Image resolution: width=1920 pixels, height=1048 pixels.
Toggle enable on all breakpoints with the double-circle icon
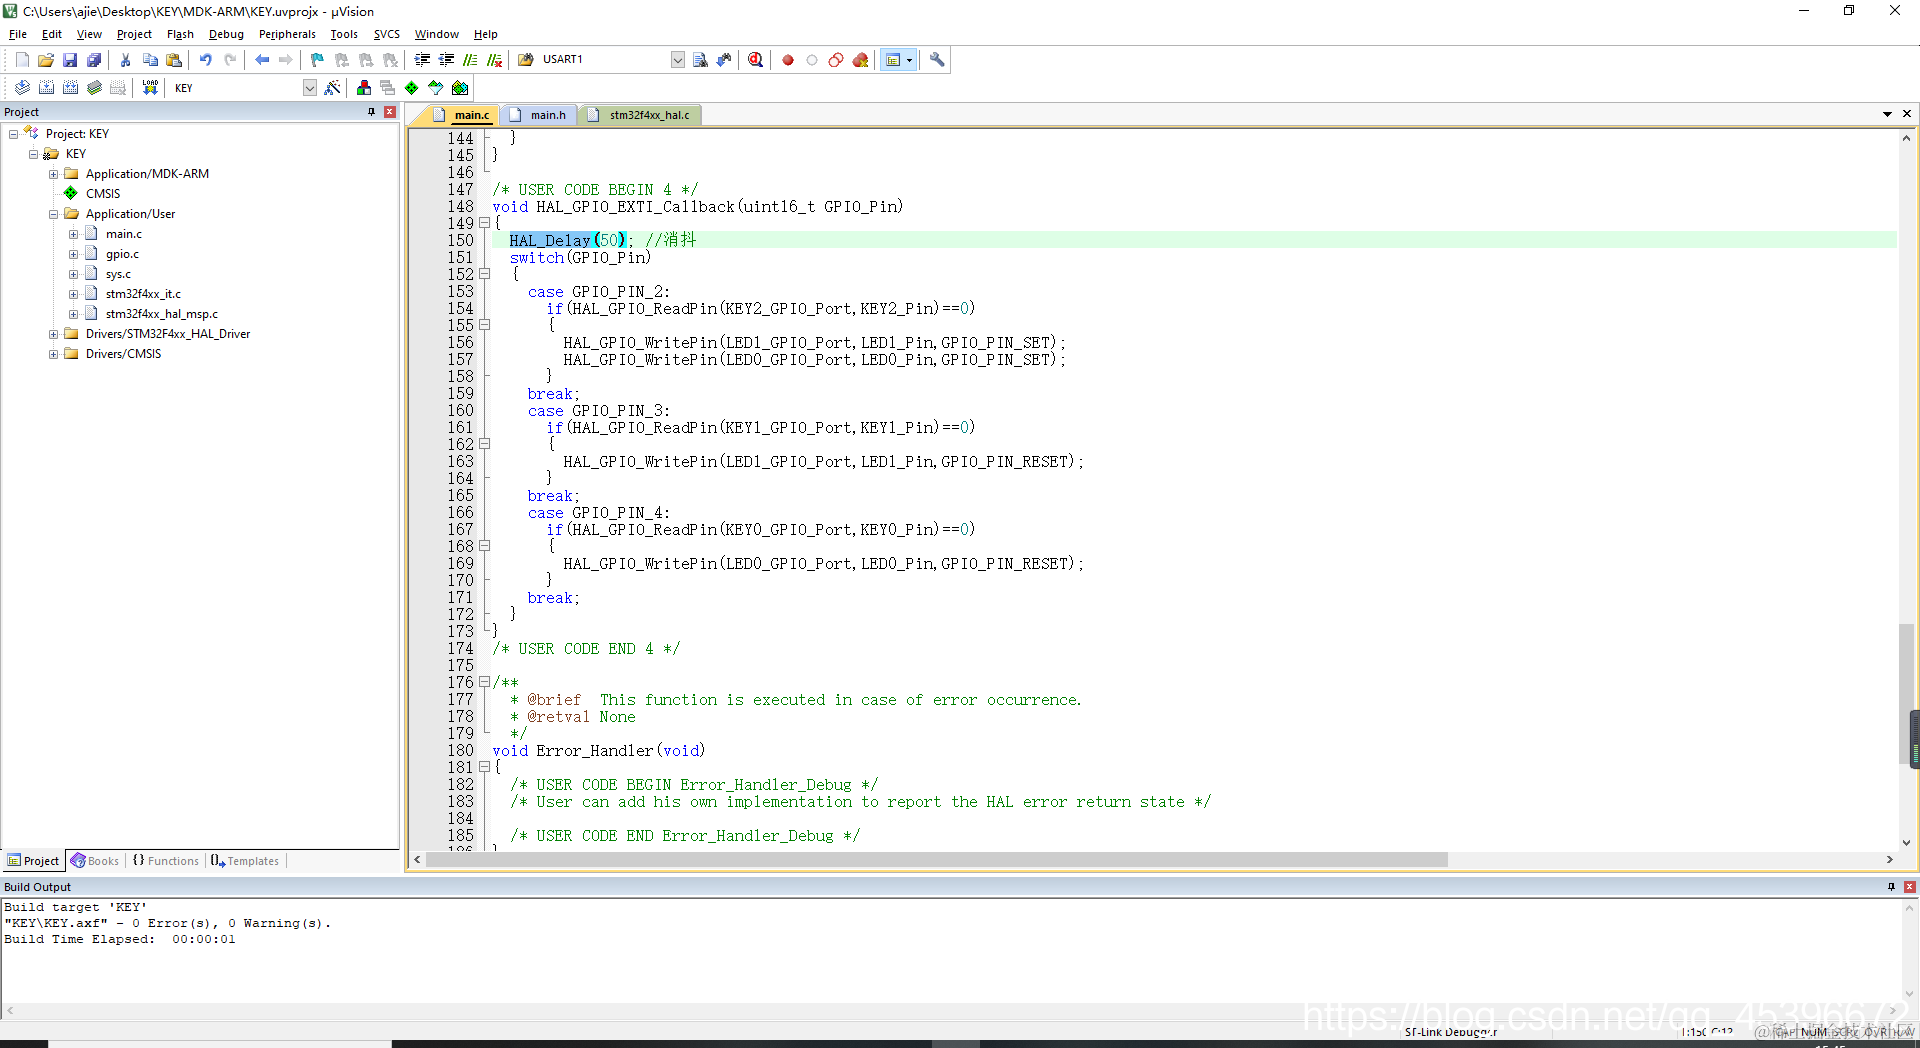[x=836, y=60]
